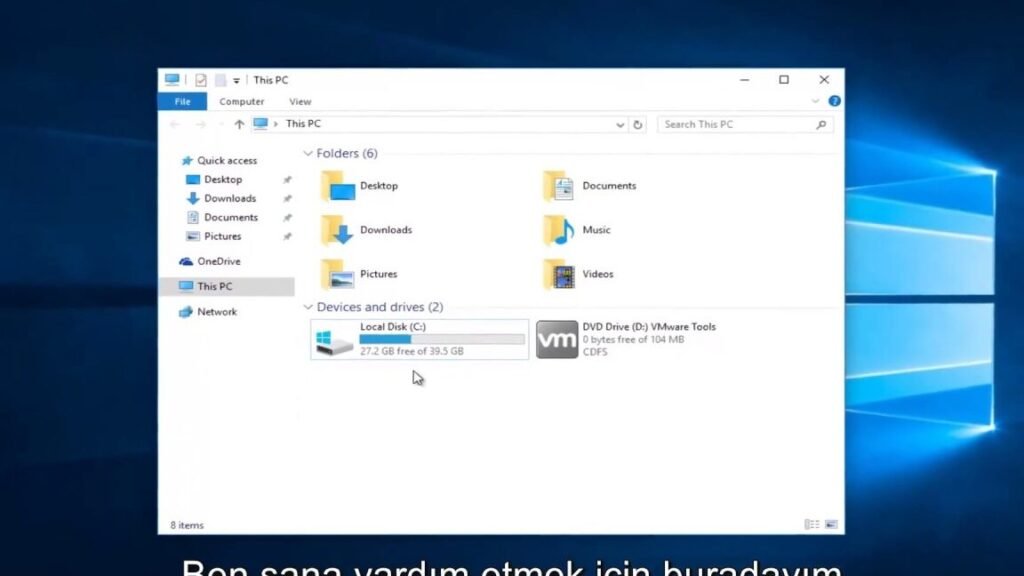The height and width of the screenshot is (576, 1024).
Task: Collapse the Devices and drives (2) group
Action: point(308,307)
